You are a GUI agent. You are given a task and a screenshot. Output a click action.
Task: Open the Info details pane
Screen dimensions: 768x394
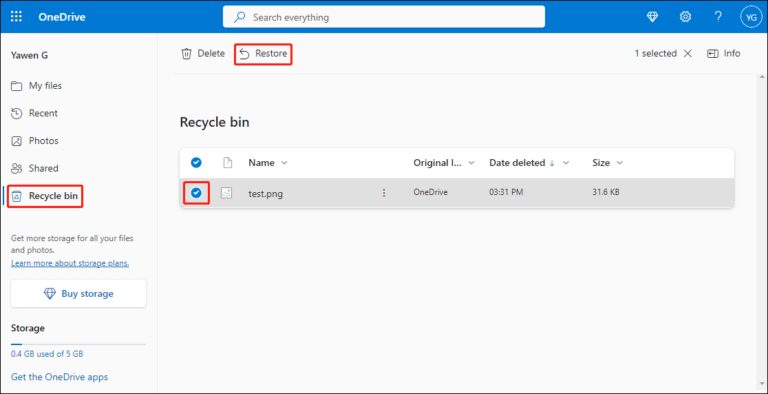pos(723,53)
